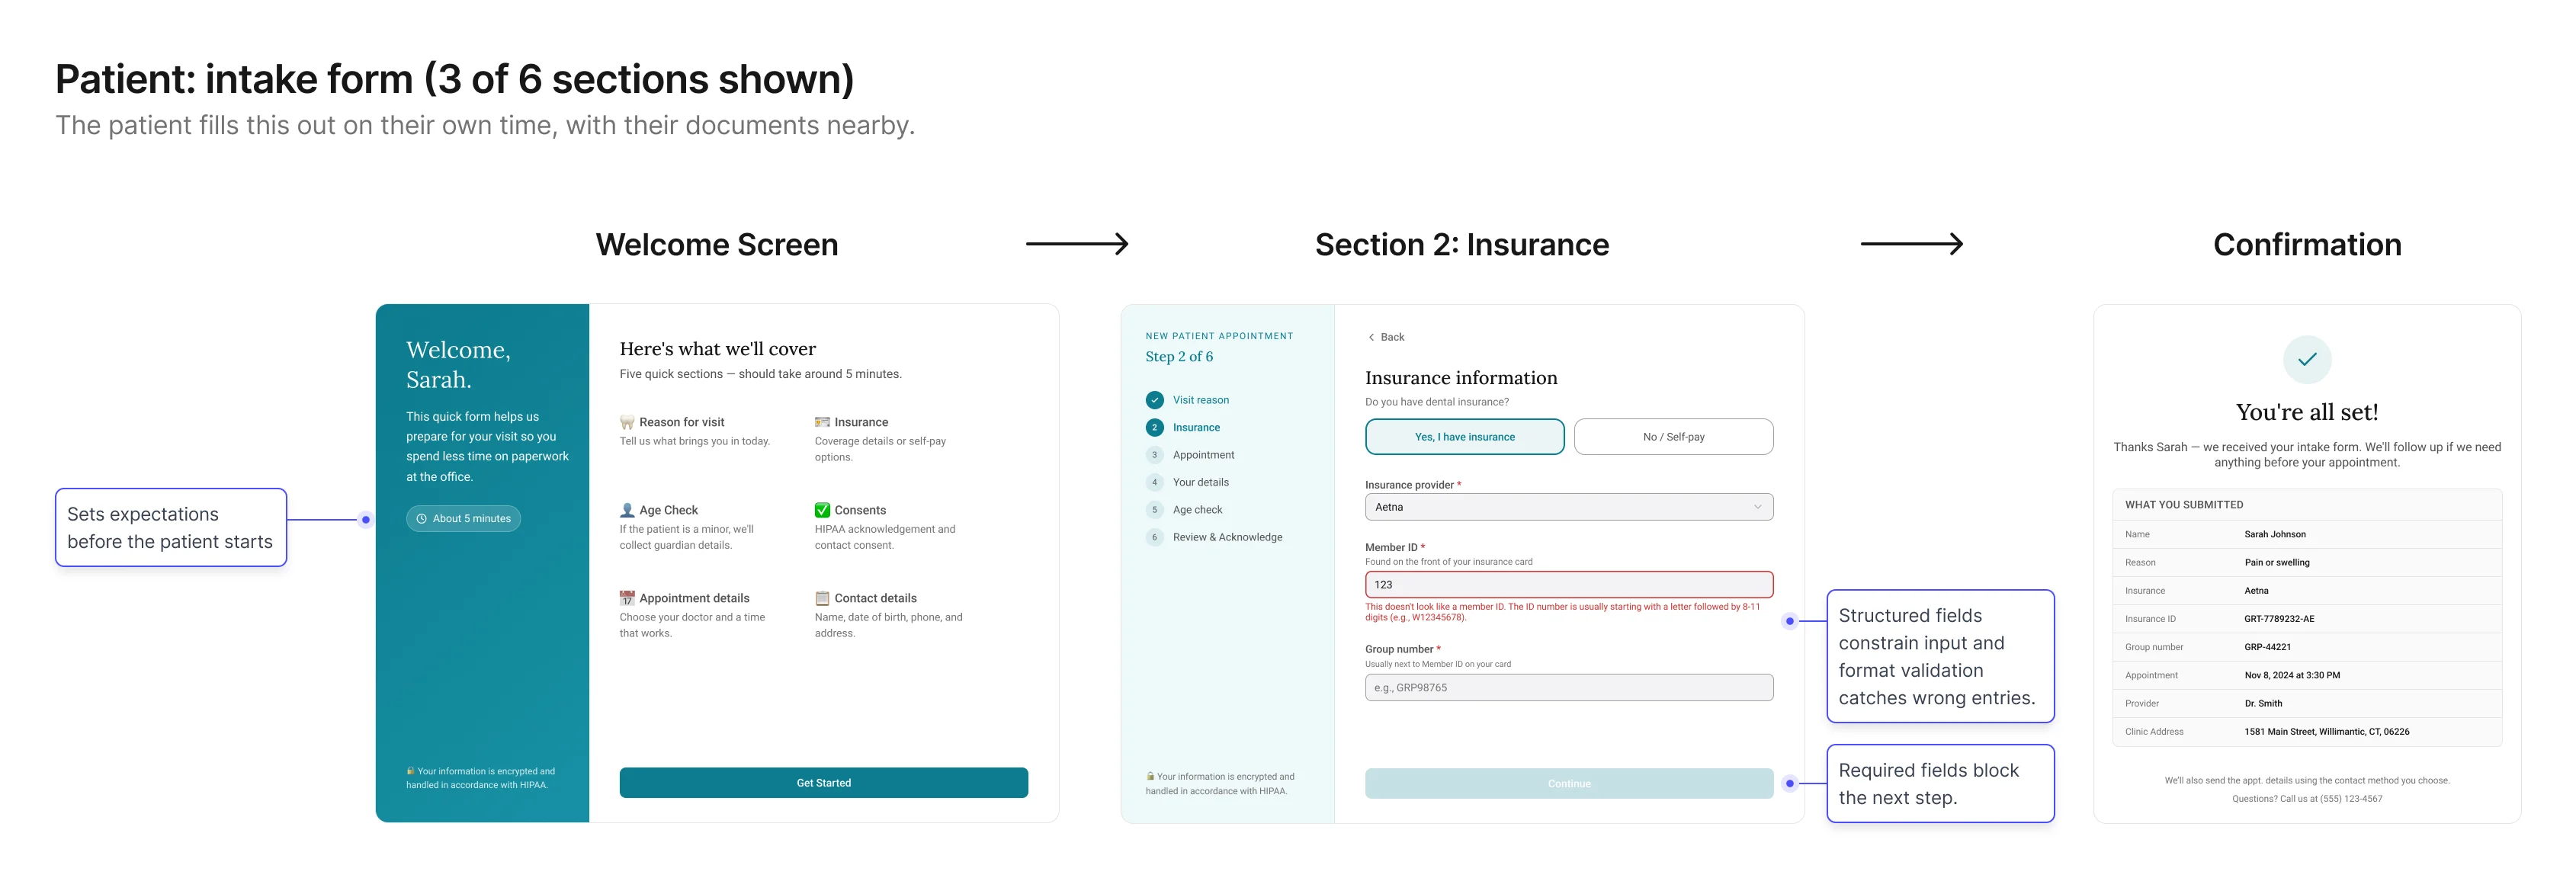The width and height of the screenshot is (2576, 878).
Task: Click the dropdown chevron next to Aetna
Action: pos(1757,507)
